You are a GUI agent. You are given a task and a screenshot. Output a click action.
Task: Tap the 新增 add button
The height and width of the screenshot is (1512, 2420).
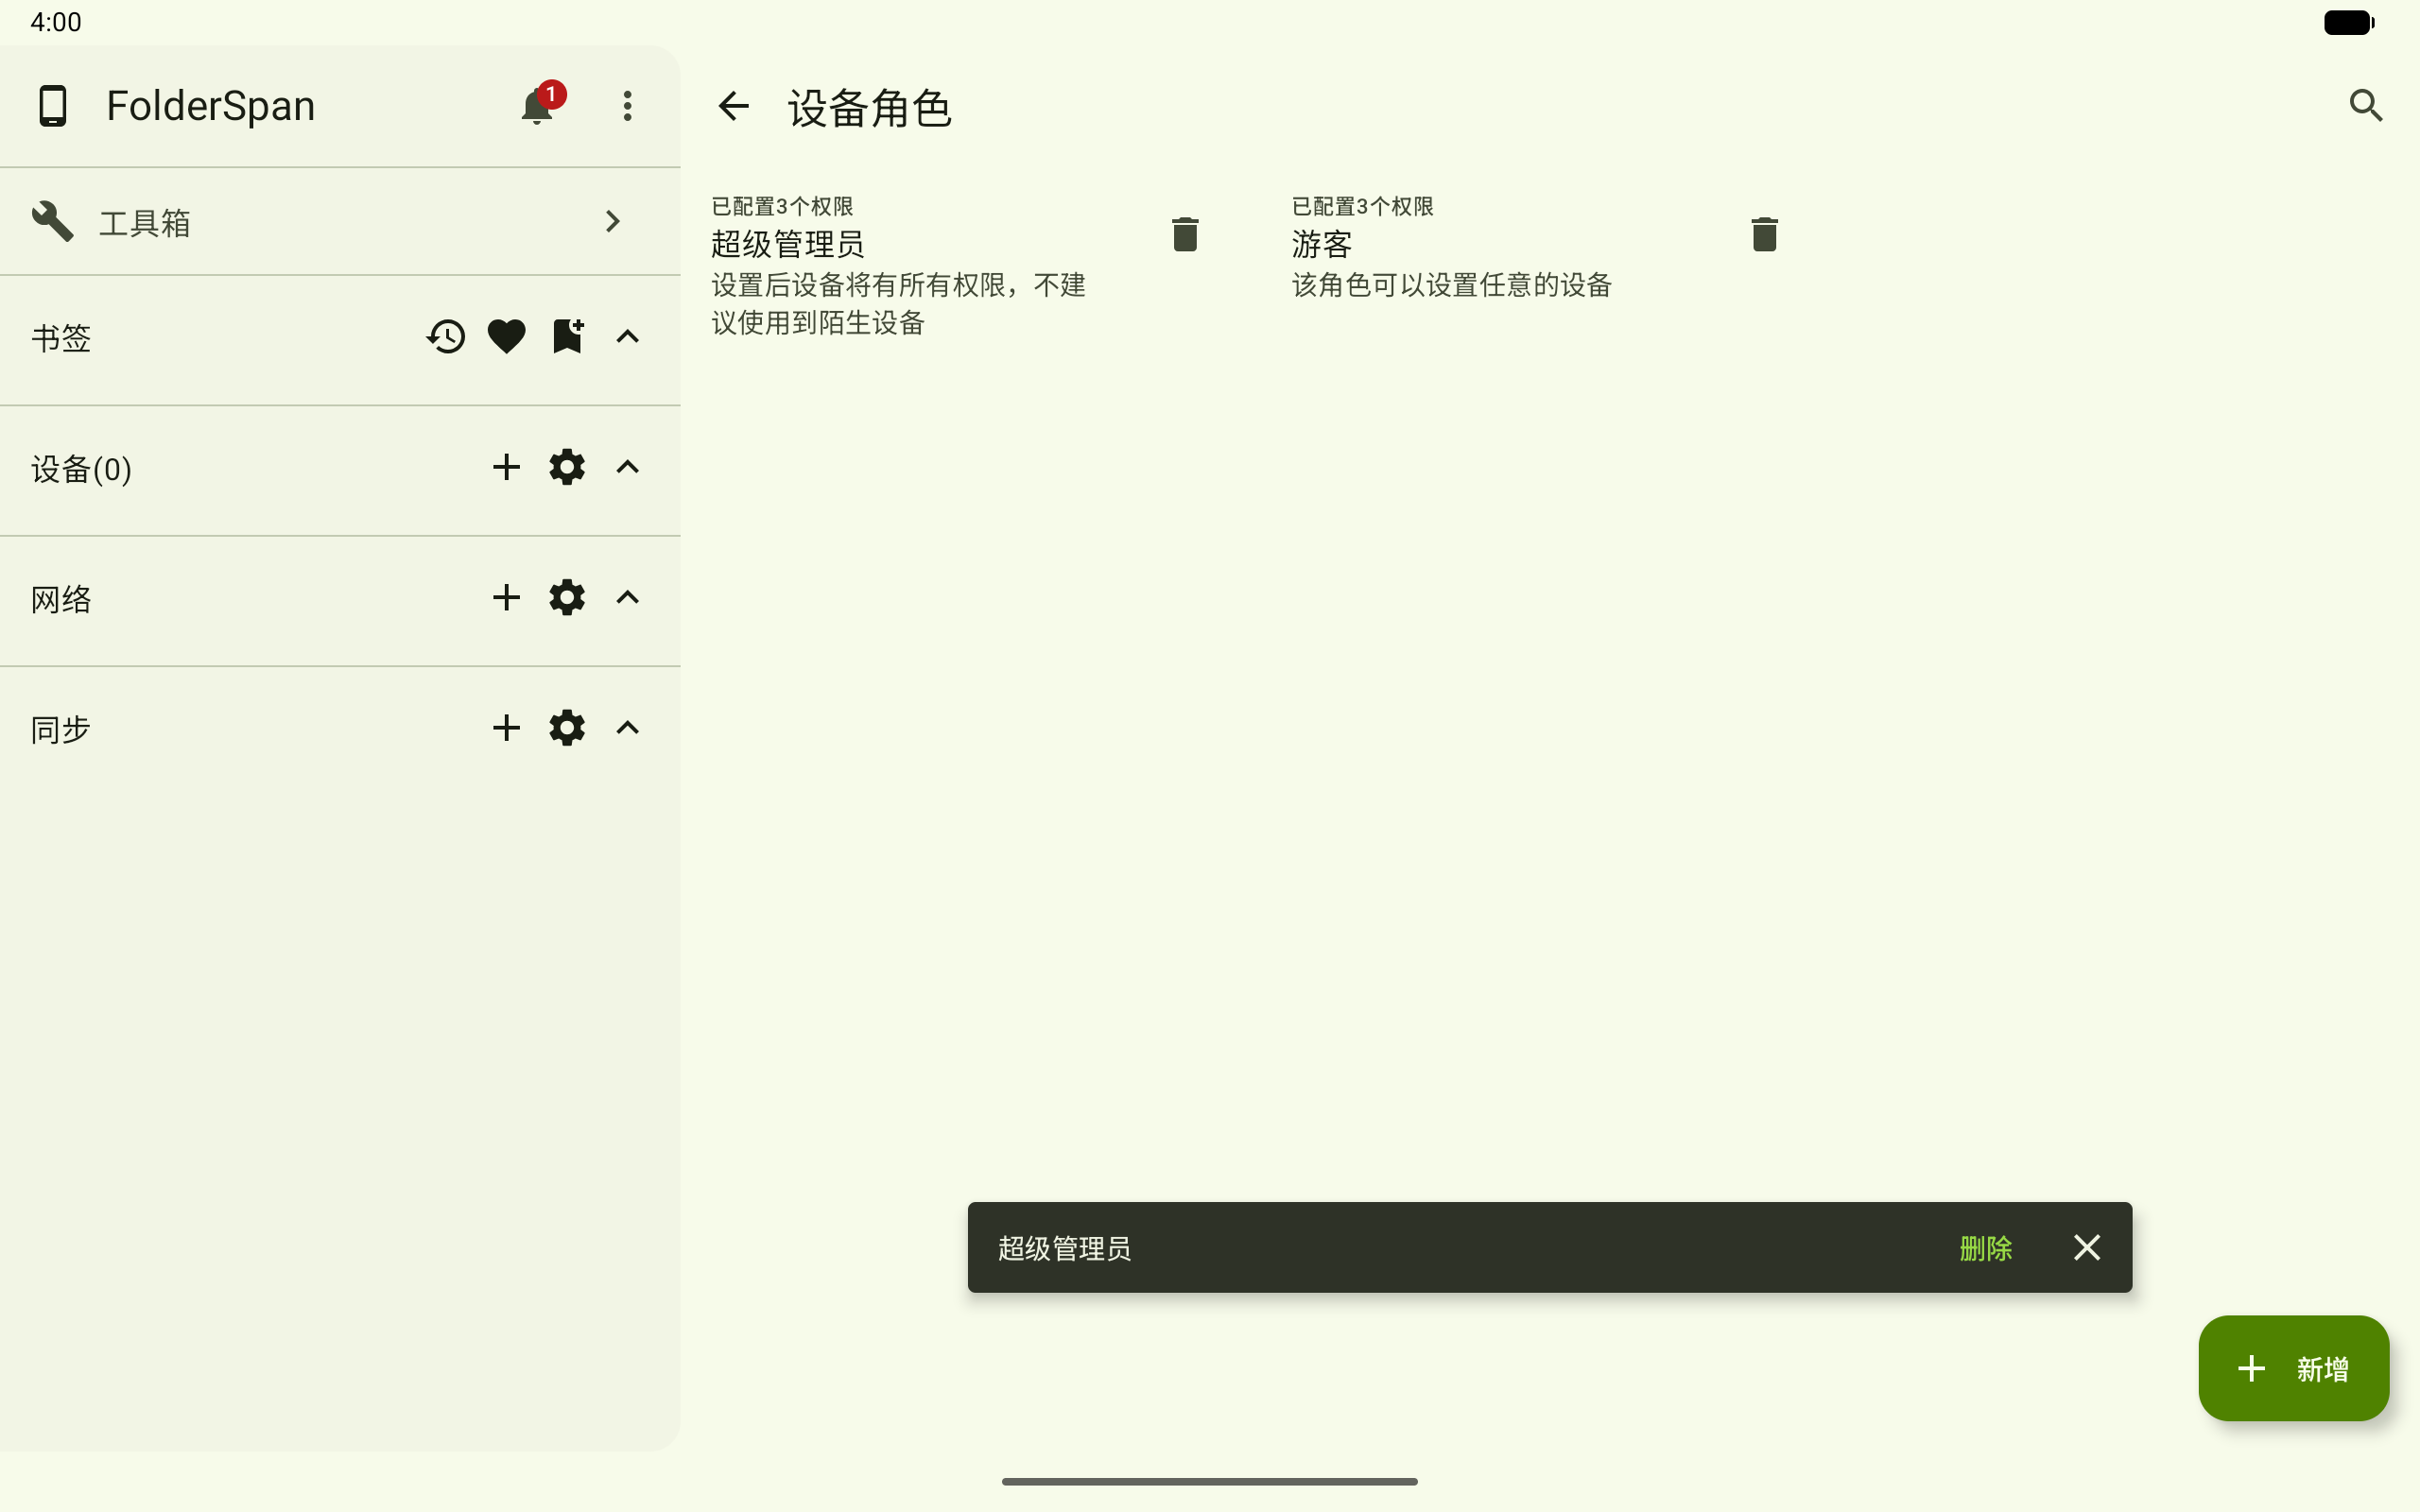[x=2293, y=1368]
